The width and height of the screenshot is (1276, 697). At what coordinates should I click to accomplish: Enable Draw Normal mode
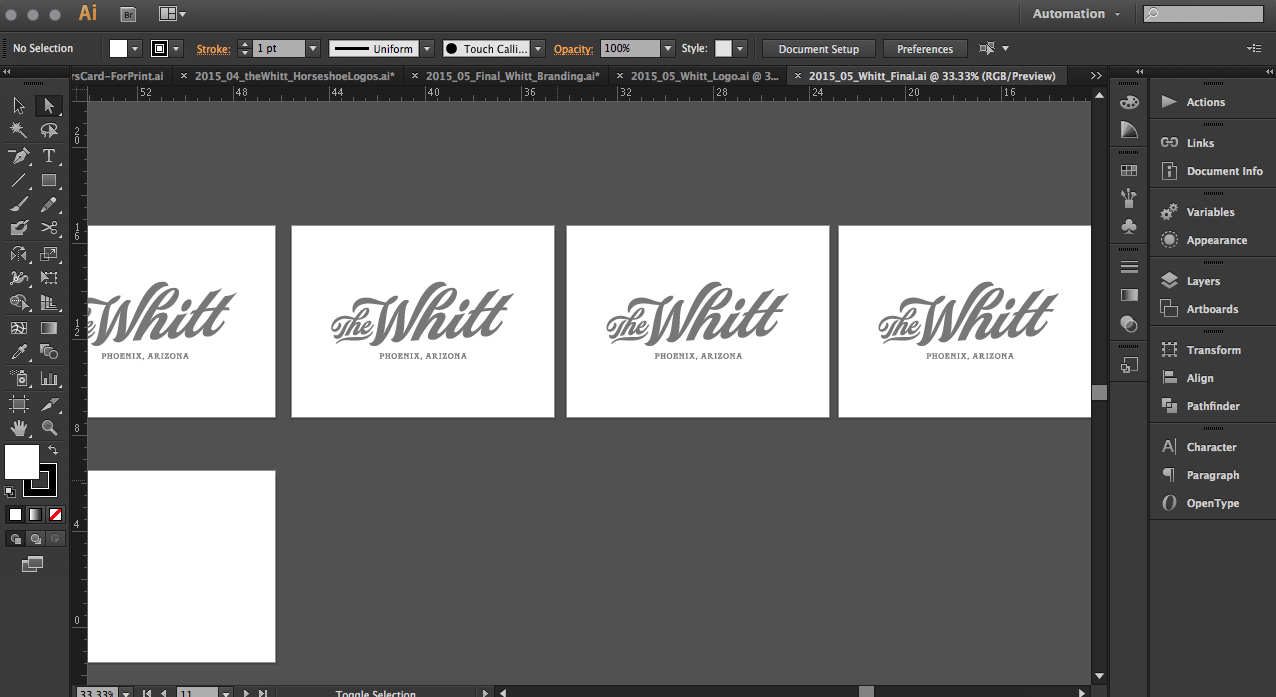pos(15,539)
